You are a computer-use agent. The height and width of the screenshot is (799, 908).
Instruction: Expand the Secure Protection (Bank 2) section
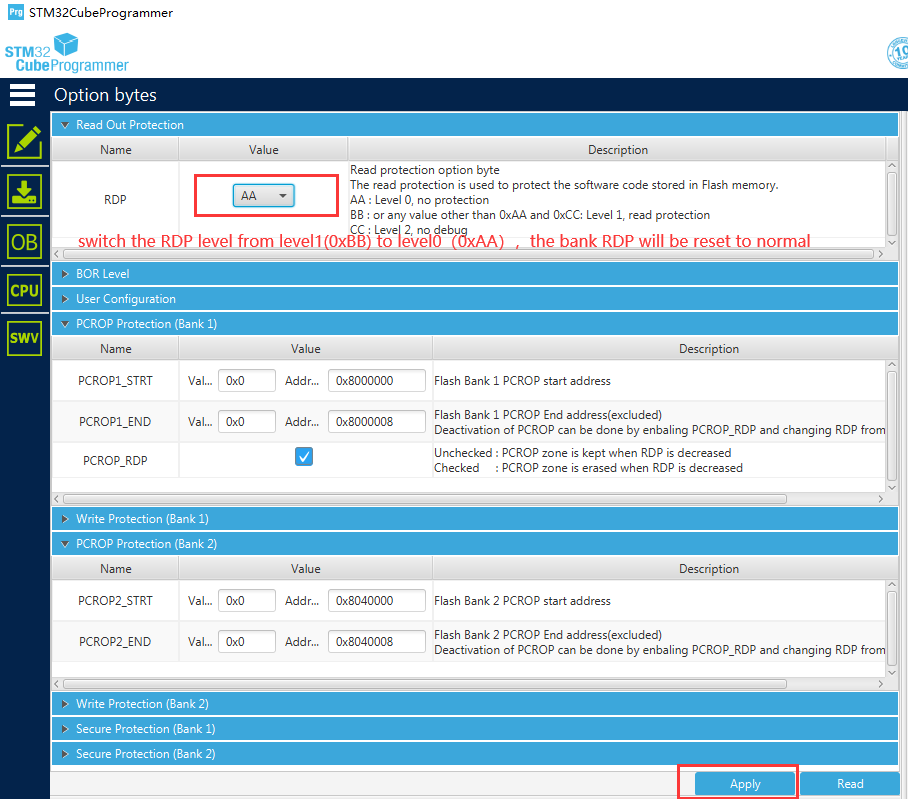[x=475, y=754]
